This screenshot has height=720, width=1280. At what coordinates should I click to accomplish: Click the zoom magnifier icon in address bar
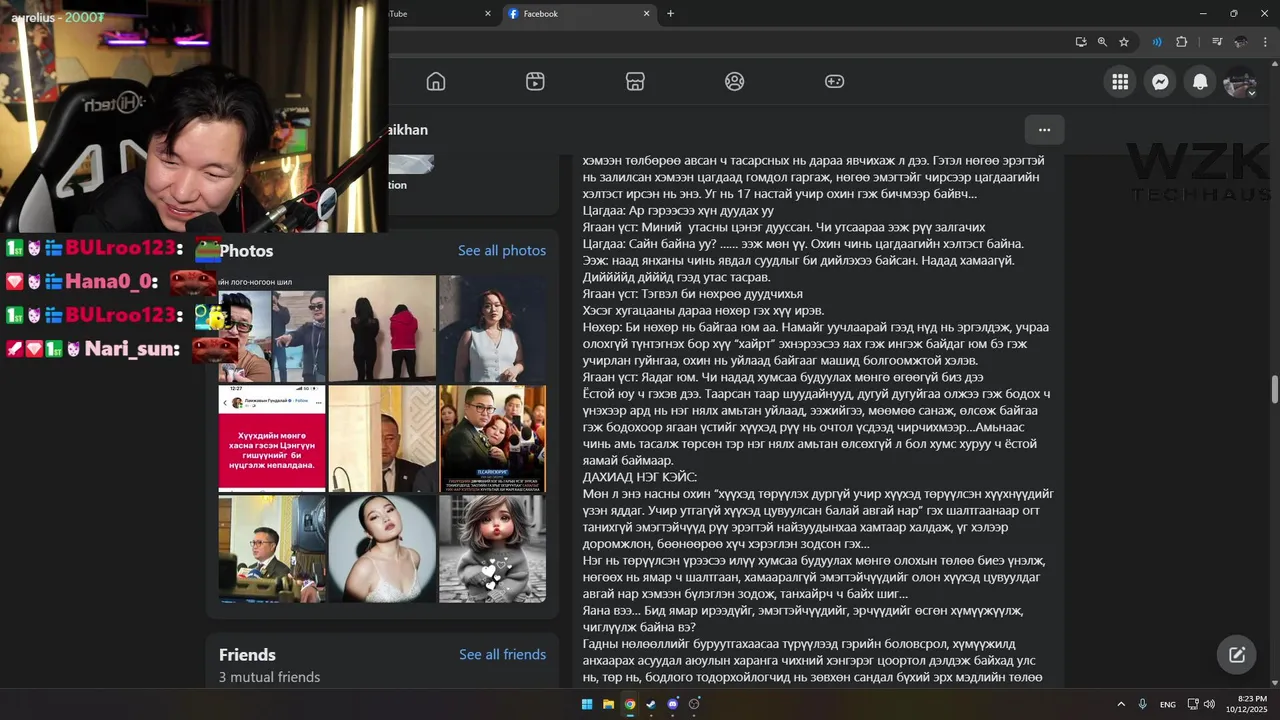1102,42
